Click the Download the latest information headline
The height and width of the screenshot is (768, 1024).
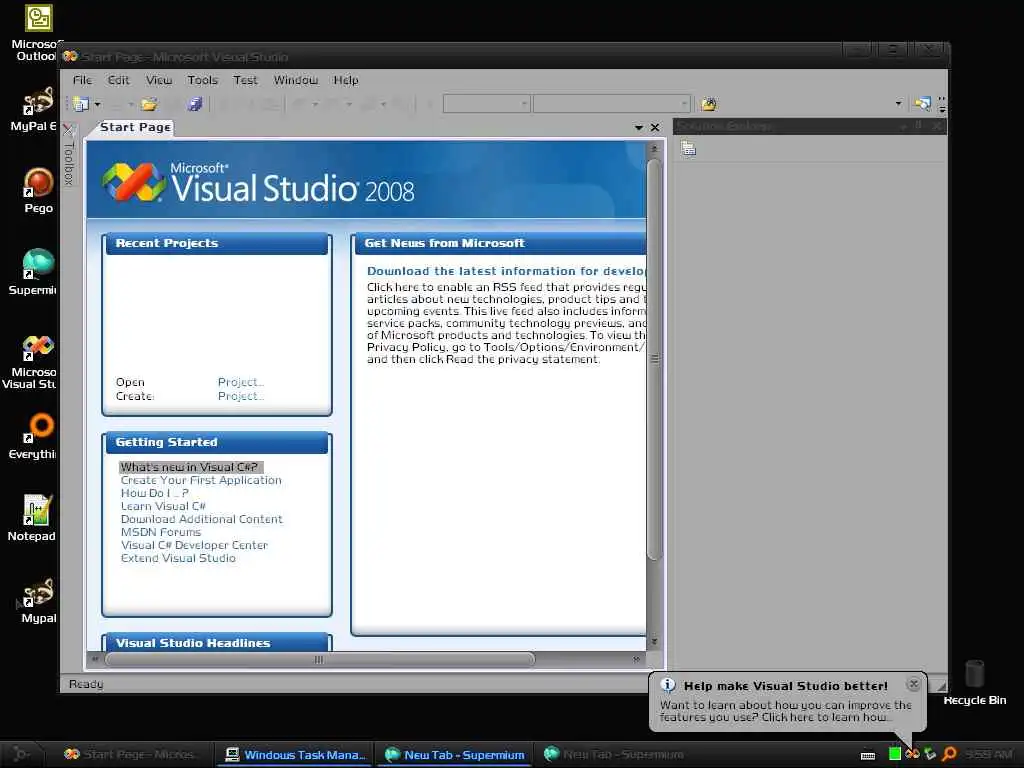click(x=506, y=271)
